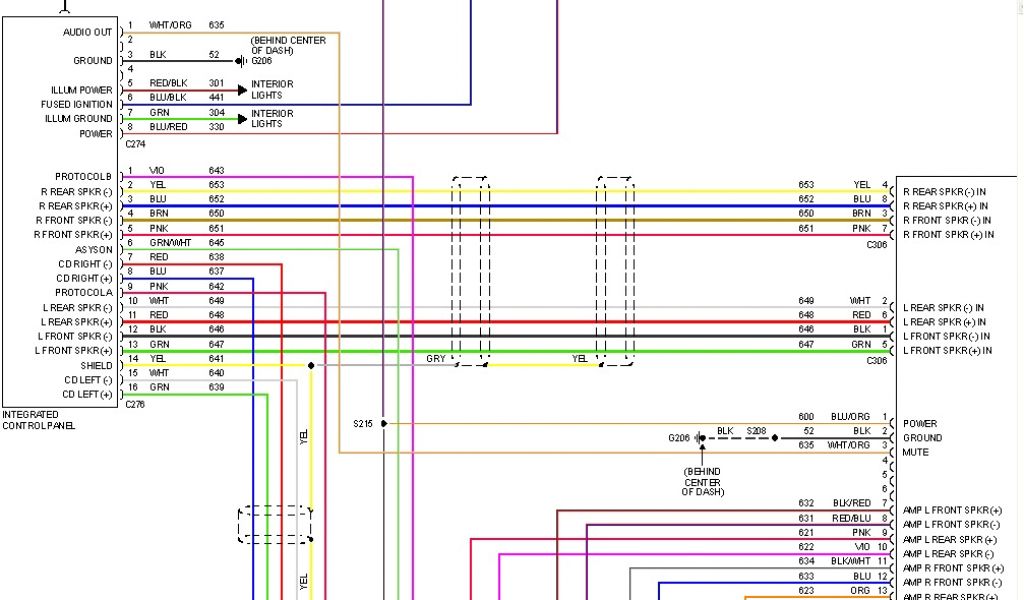Click the PROTOCOLB pin label
Viewport: 1024px width, 600px height.
point(84,177)
